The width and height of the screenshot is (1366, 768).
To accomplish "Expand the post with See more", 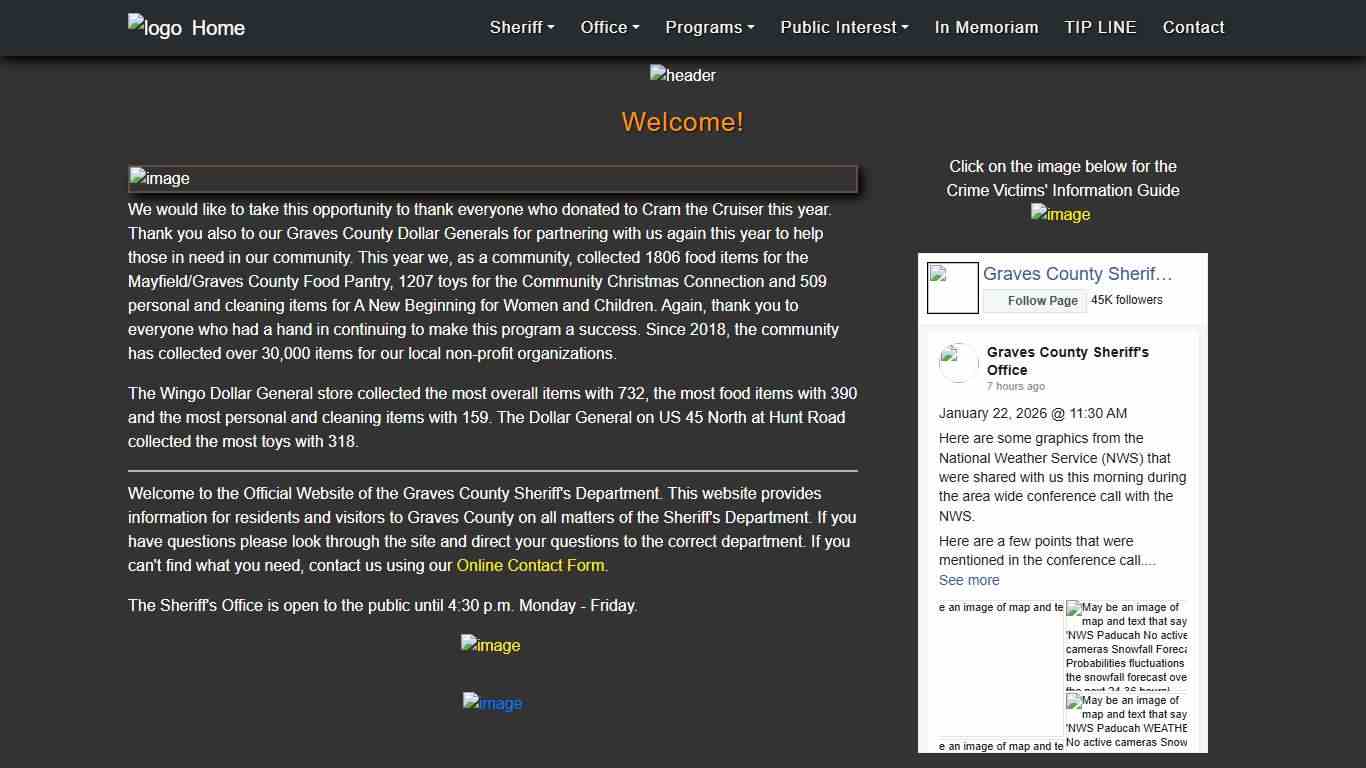I will pos(968,580).
